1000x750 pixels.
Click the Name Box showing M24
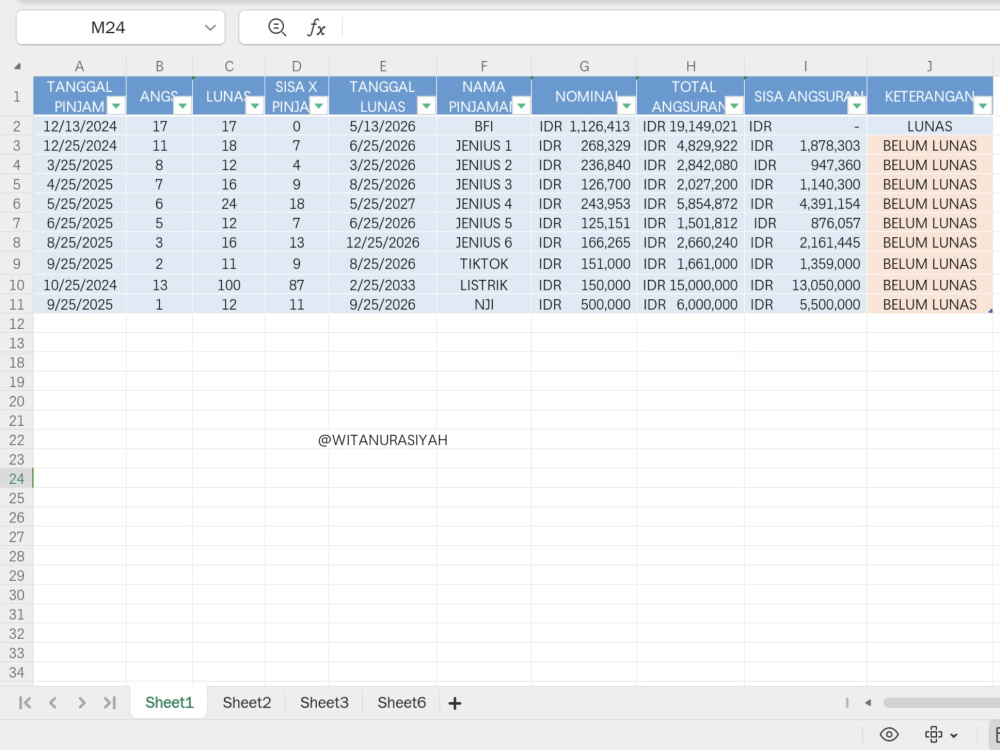(x=121, y=27)
